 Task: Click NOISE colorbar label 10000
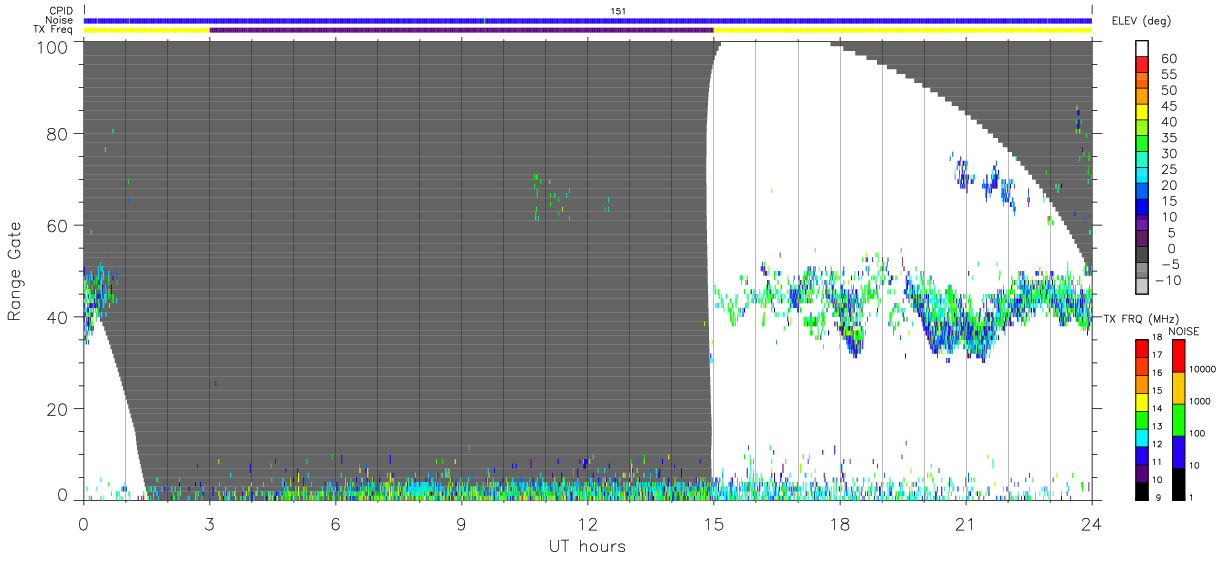(1203, 369)
